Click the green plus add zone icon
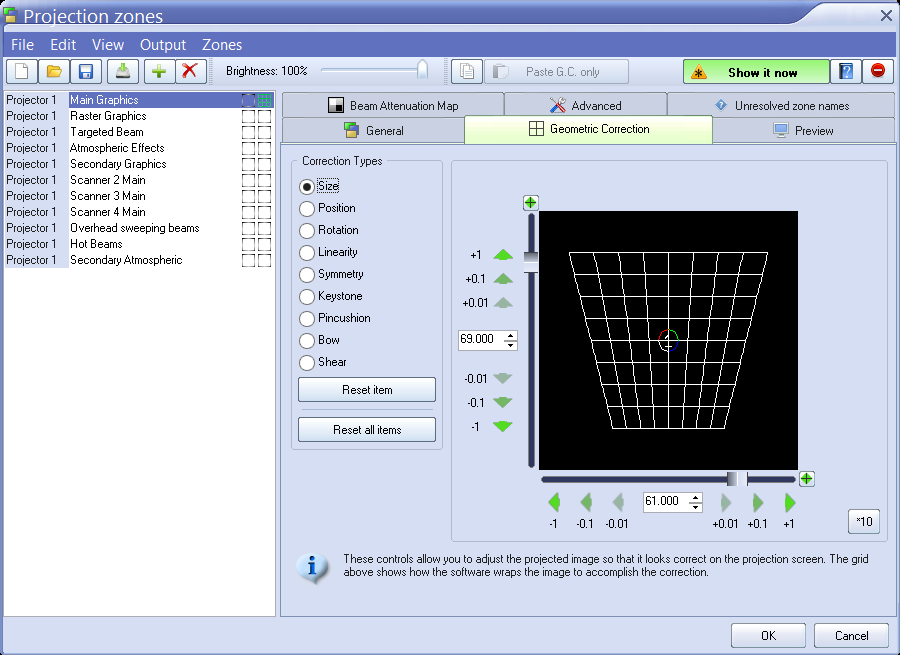The height and width of the screenshot is (655, 900). (x=158, y=71)
